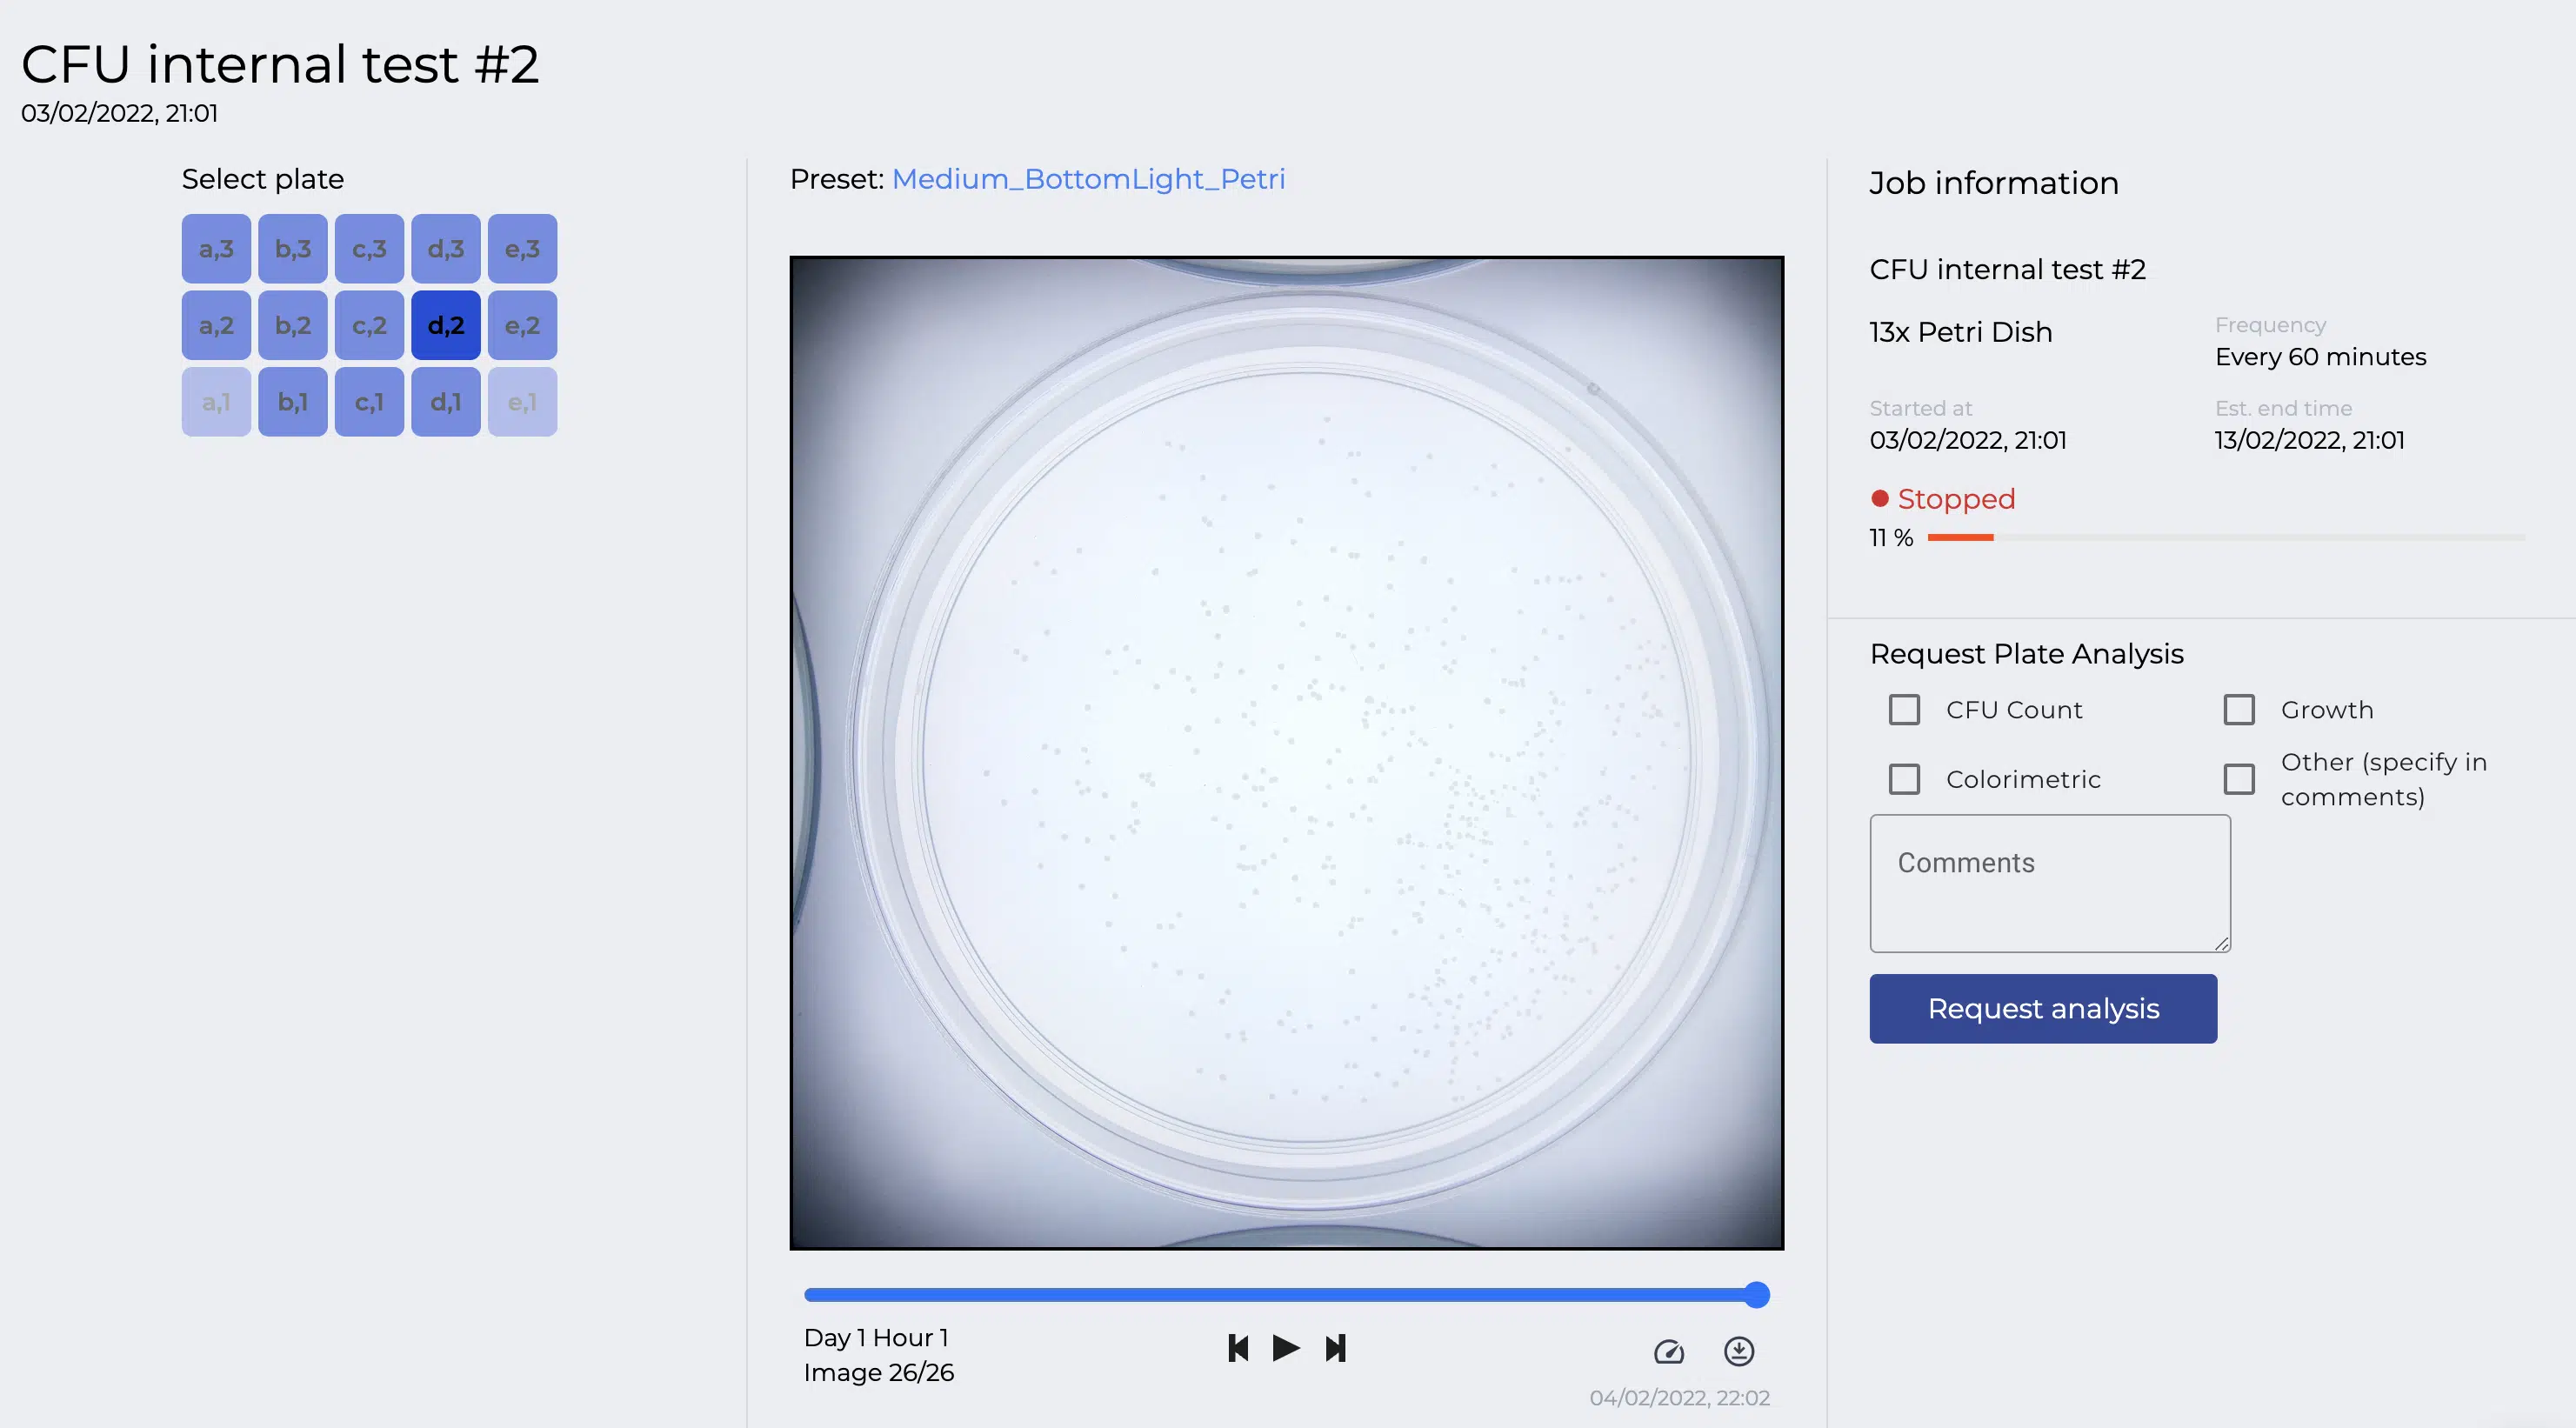Click the 'Image 26/26' counter text

879,1372
